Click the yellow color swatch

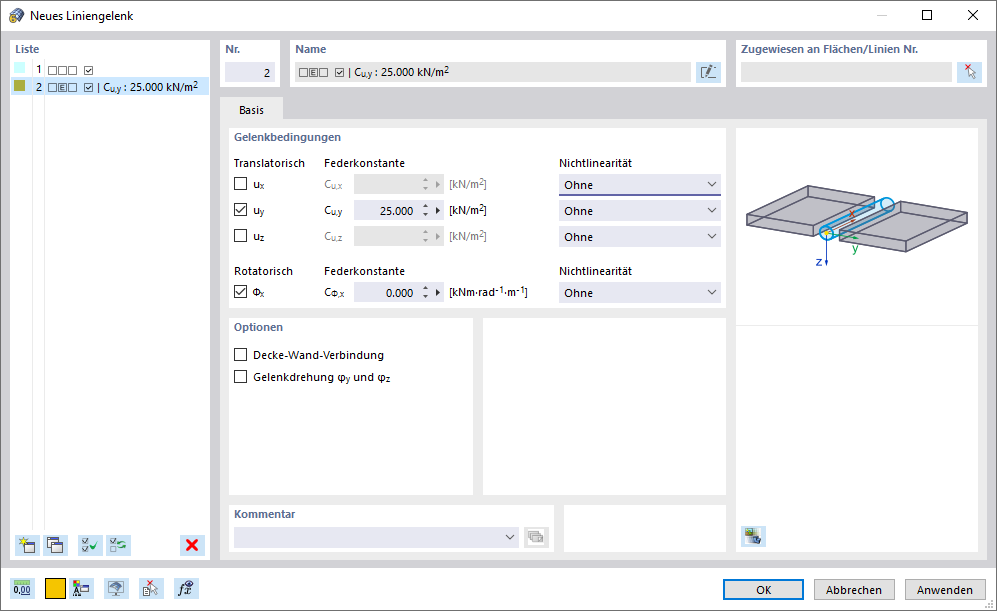point(55,589)
